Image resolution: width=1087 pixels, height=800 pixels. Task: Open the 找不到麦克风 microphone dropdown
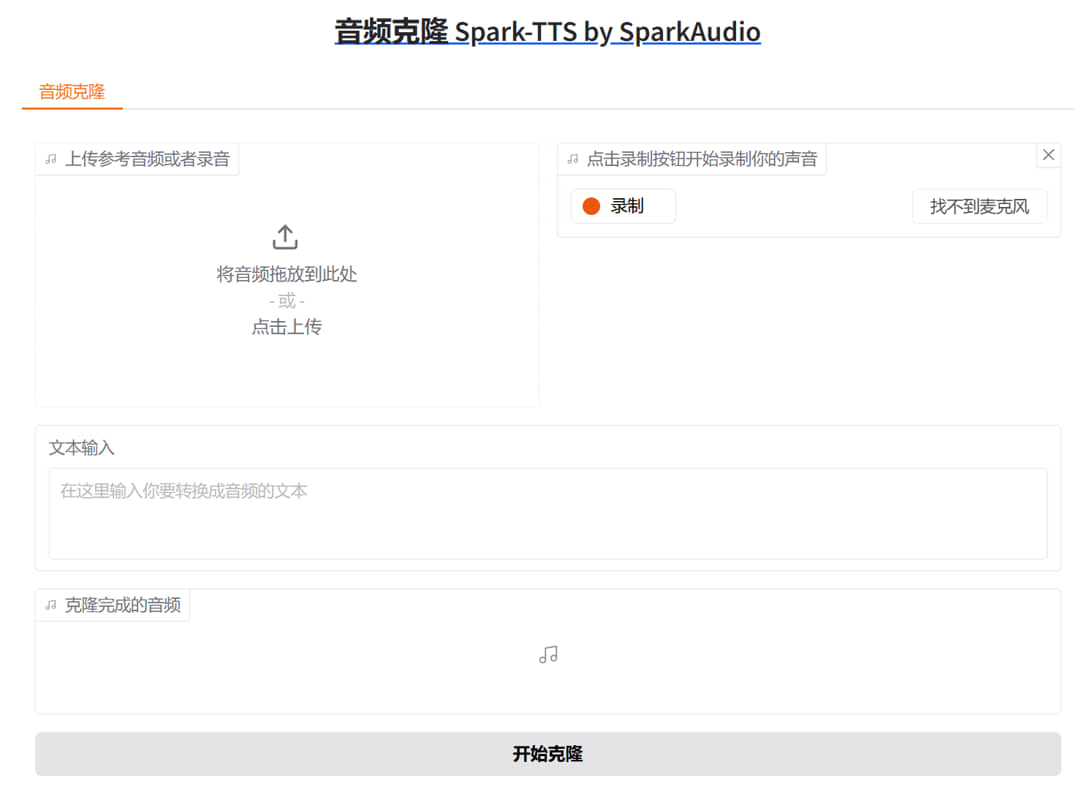point(979,206)
